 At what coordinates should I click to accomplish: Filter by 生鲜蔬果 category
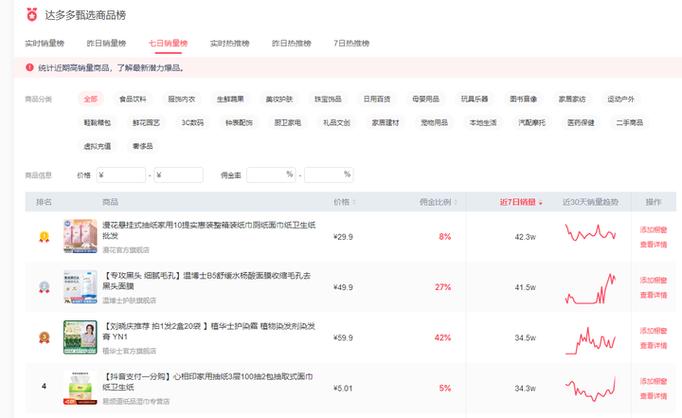tap(230, 99)
